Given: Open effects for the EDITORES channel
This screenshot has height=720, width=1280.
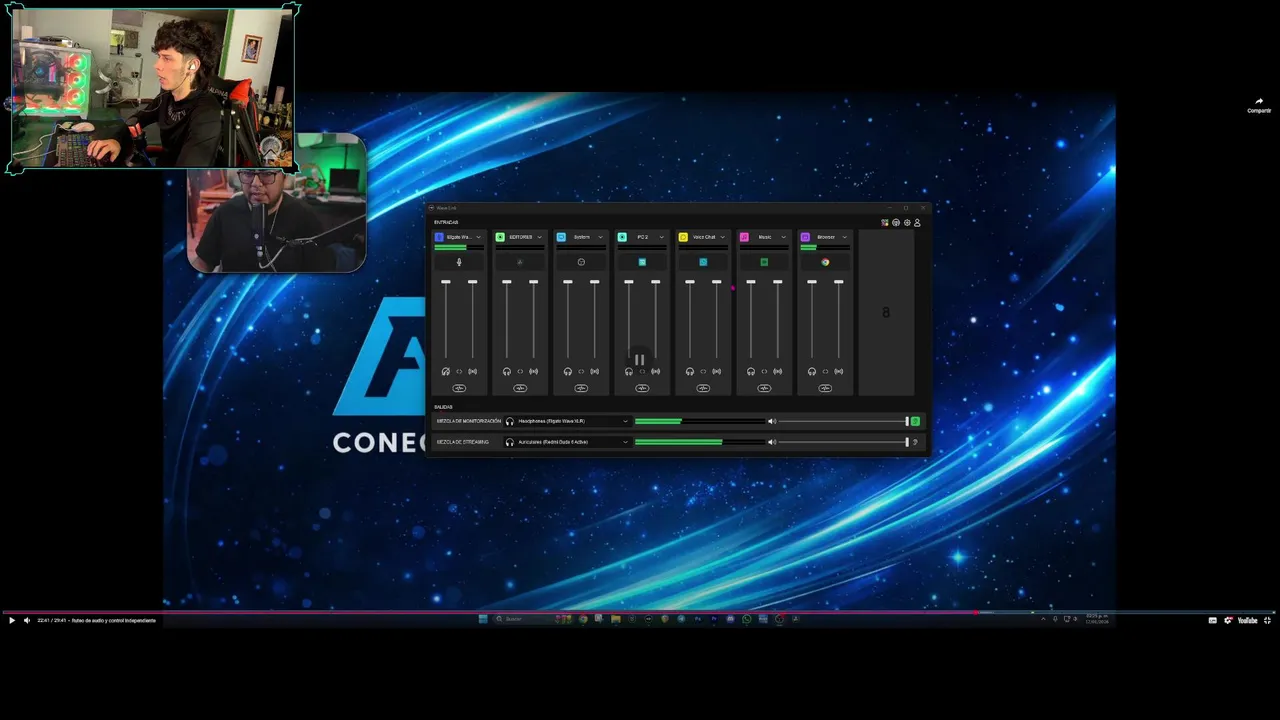Looking at the screenshot, I should tap(520, 388).
